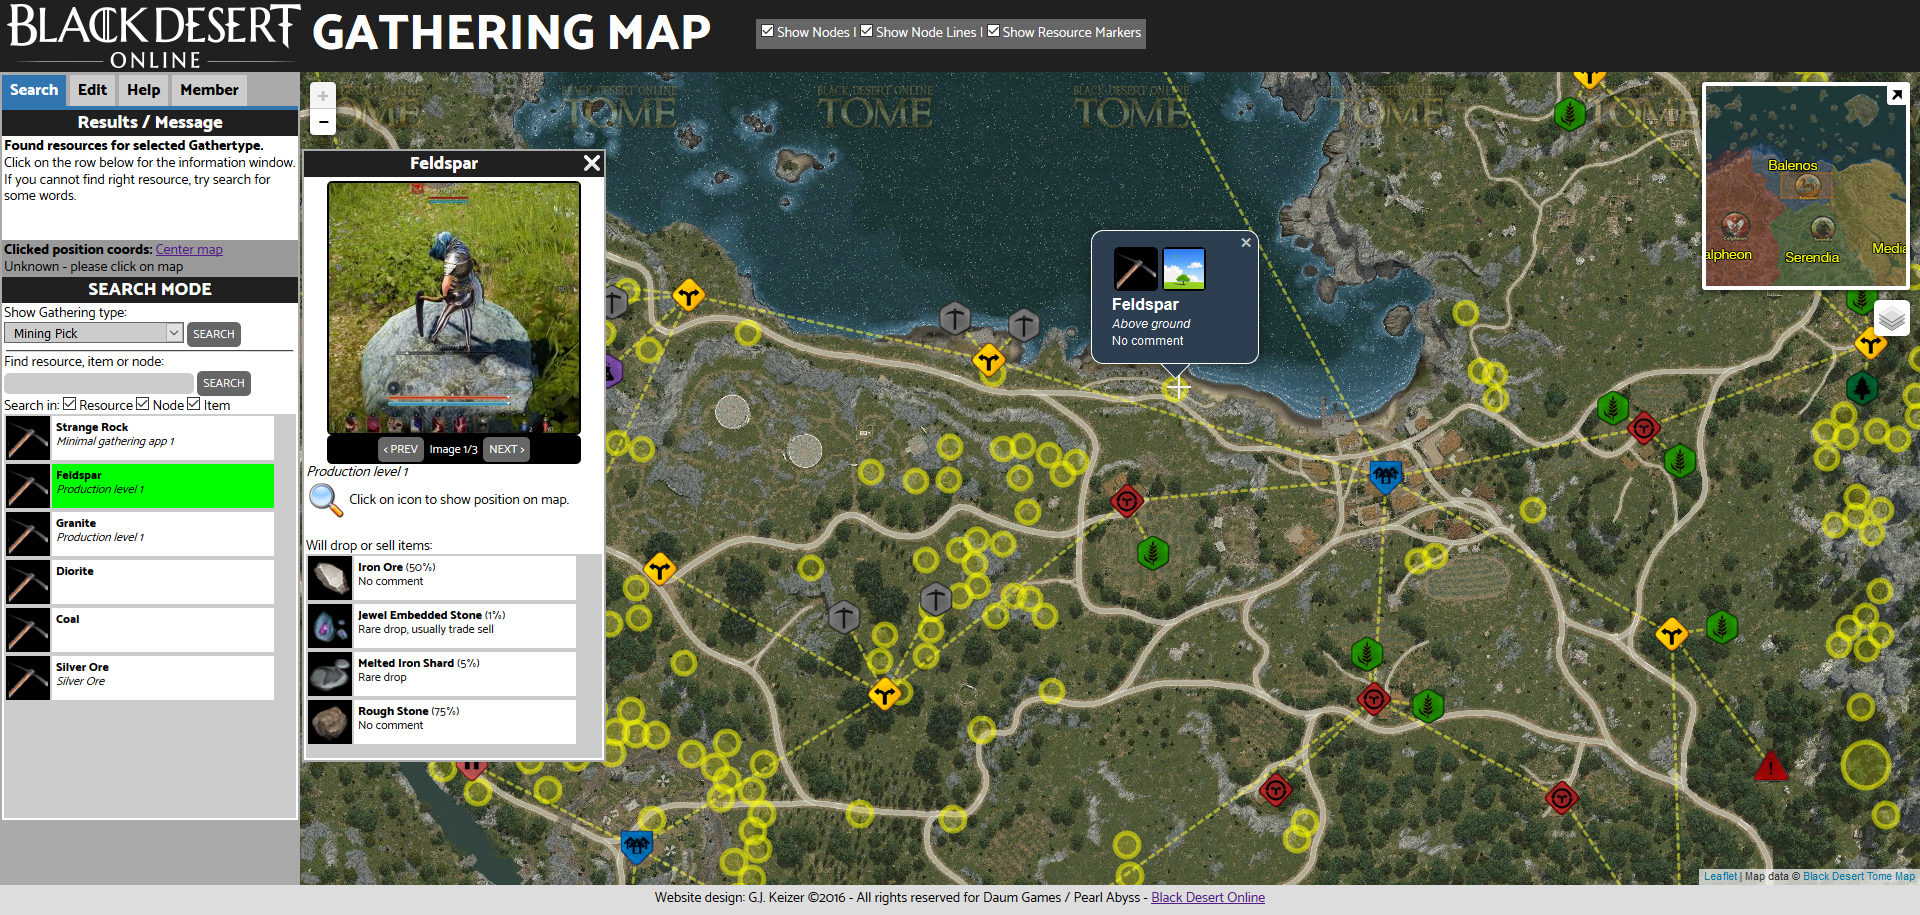Click the Melted Iron Shard icon
This screenshot has width=1920, height=915.
(330, 673)
